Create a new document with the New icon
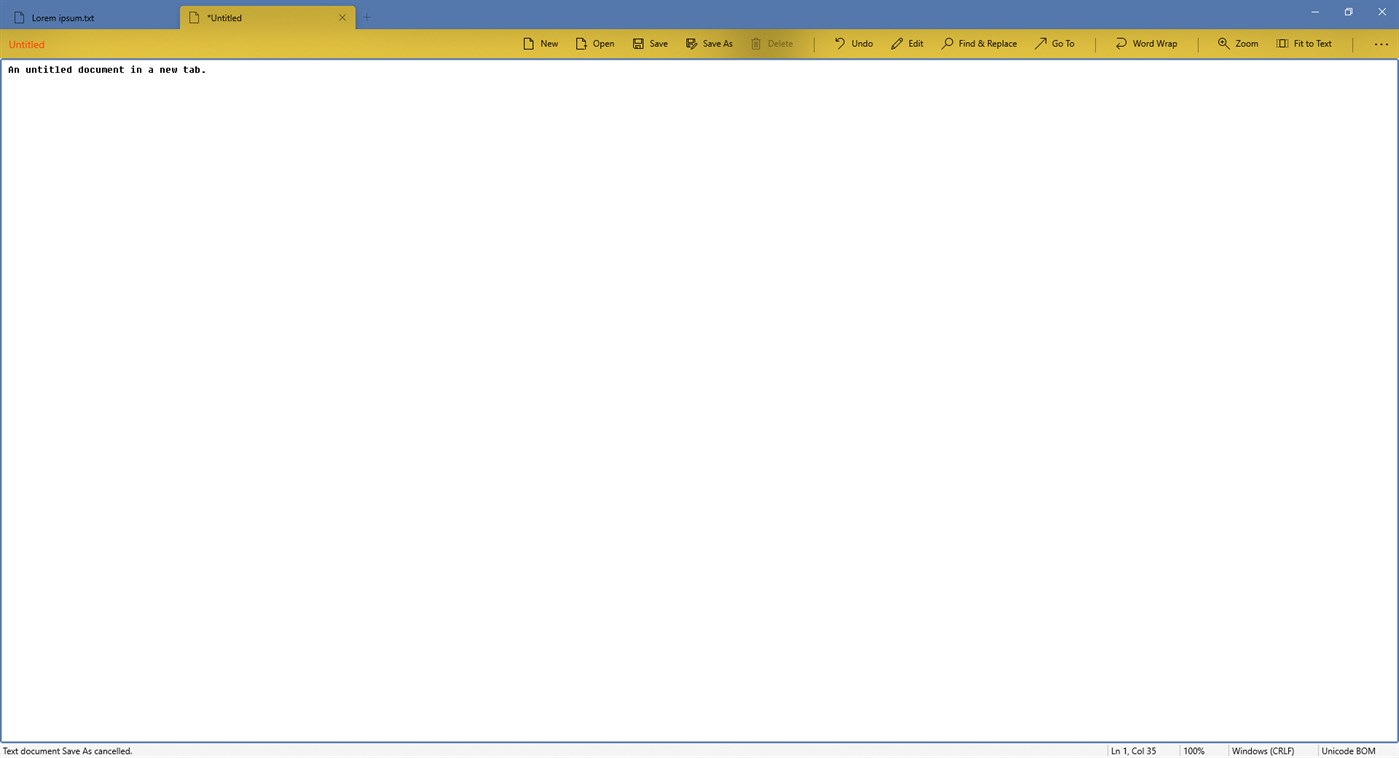This screenshot has width=1399, height=758. tap(540, 43)
